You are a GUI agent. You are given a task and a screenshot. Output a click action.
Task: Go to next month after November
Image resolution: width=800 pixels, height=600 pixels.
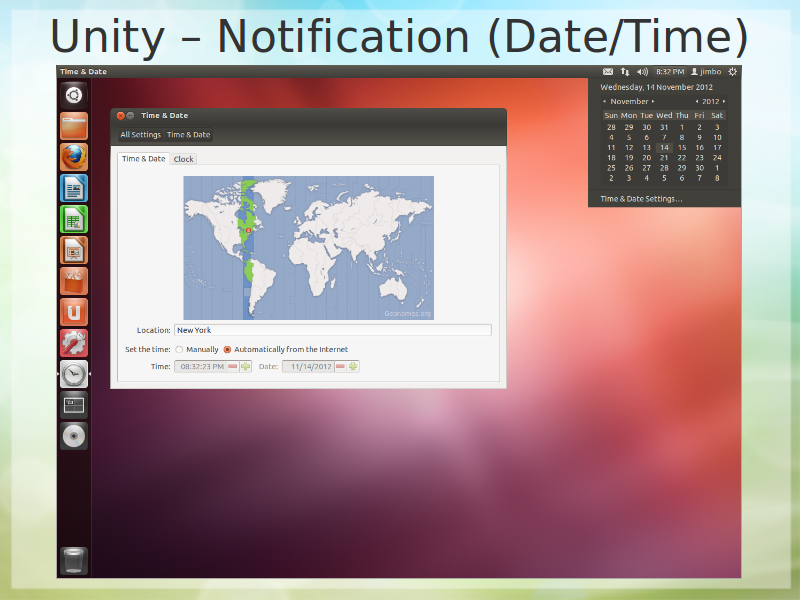coord(653,102)
